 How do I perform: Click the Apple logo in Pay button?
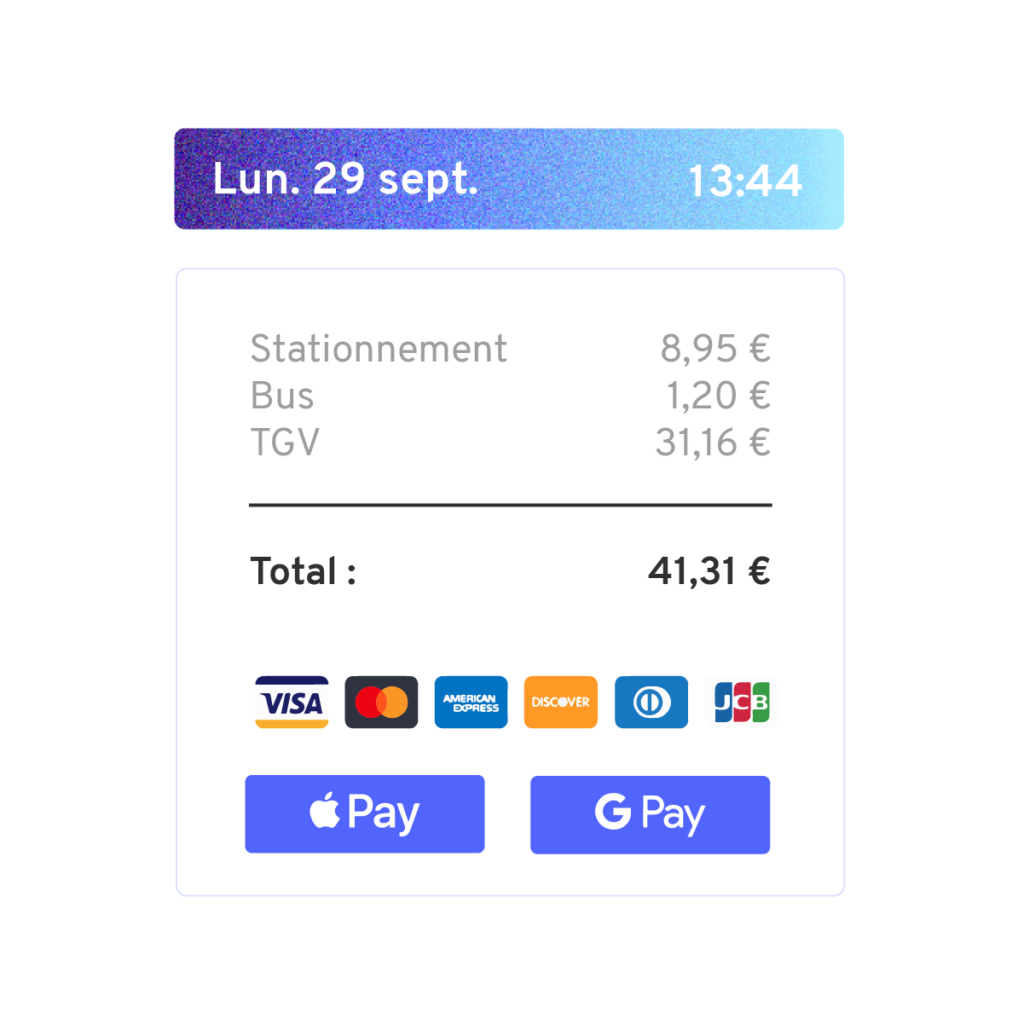pyautogui.click(x=325, y=810)
